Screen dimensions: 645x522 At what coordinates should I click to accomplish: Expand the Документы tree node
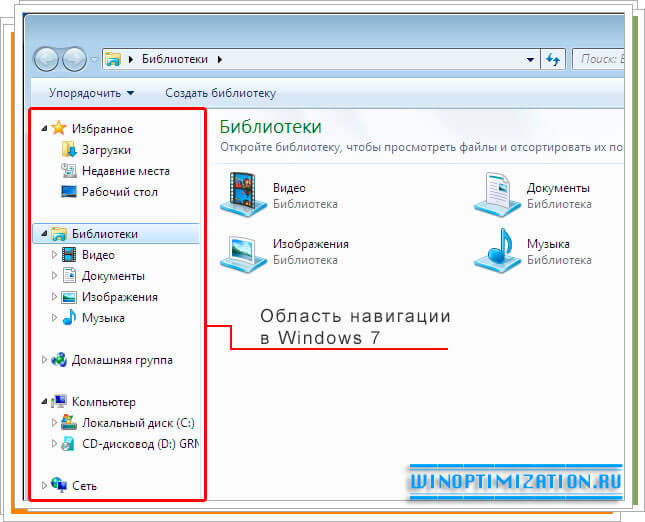(54, 276)
